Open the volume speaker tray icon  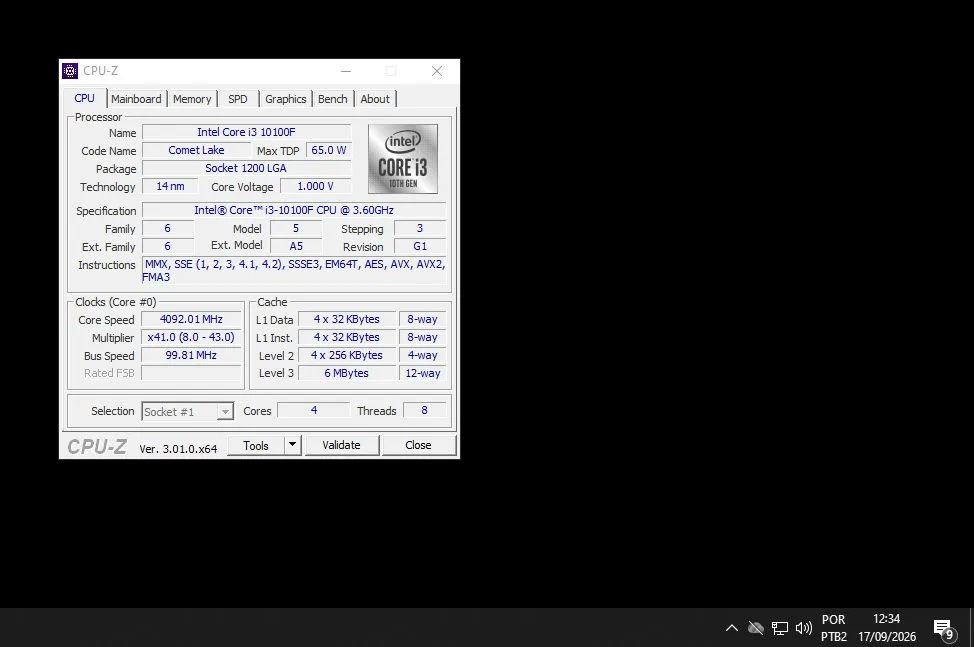pos(804,628)
